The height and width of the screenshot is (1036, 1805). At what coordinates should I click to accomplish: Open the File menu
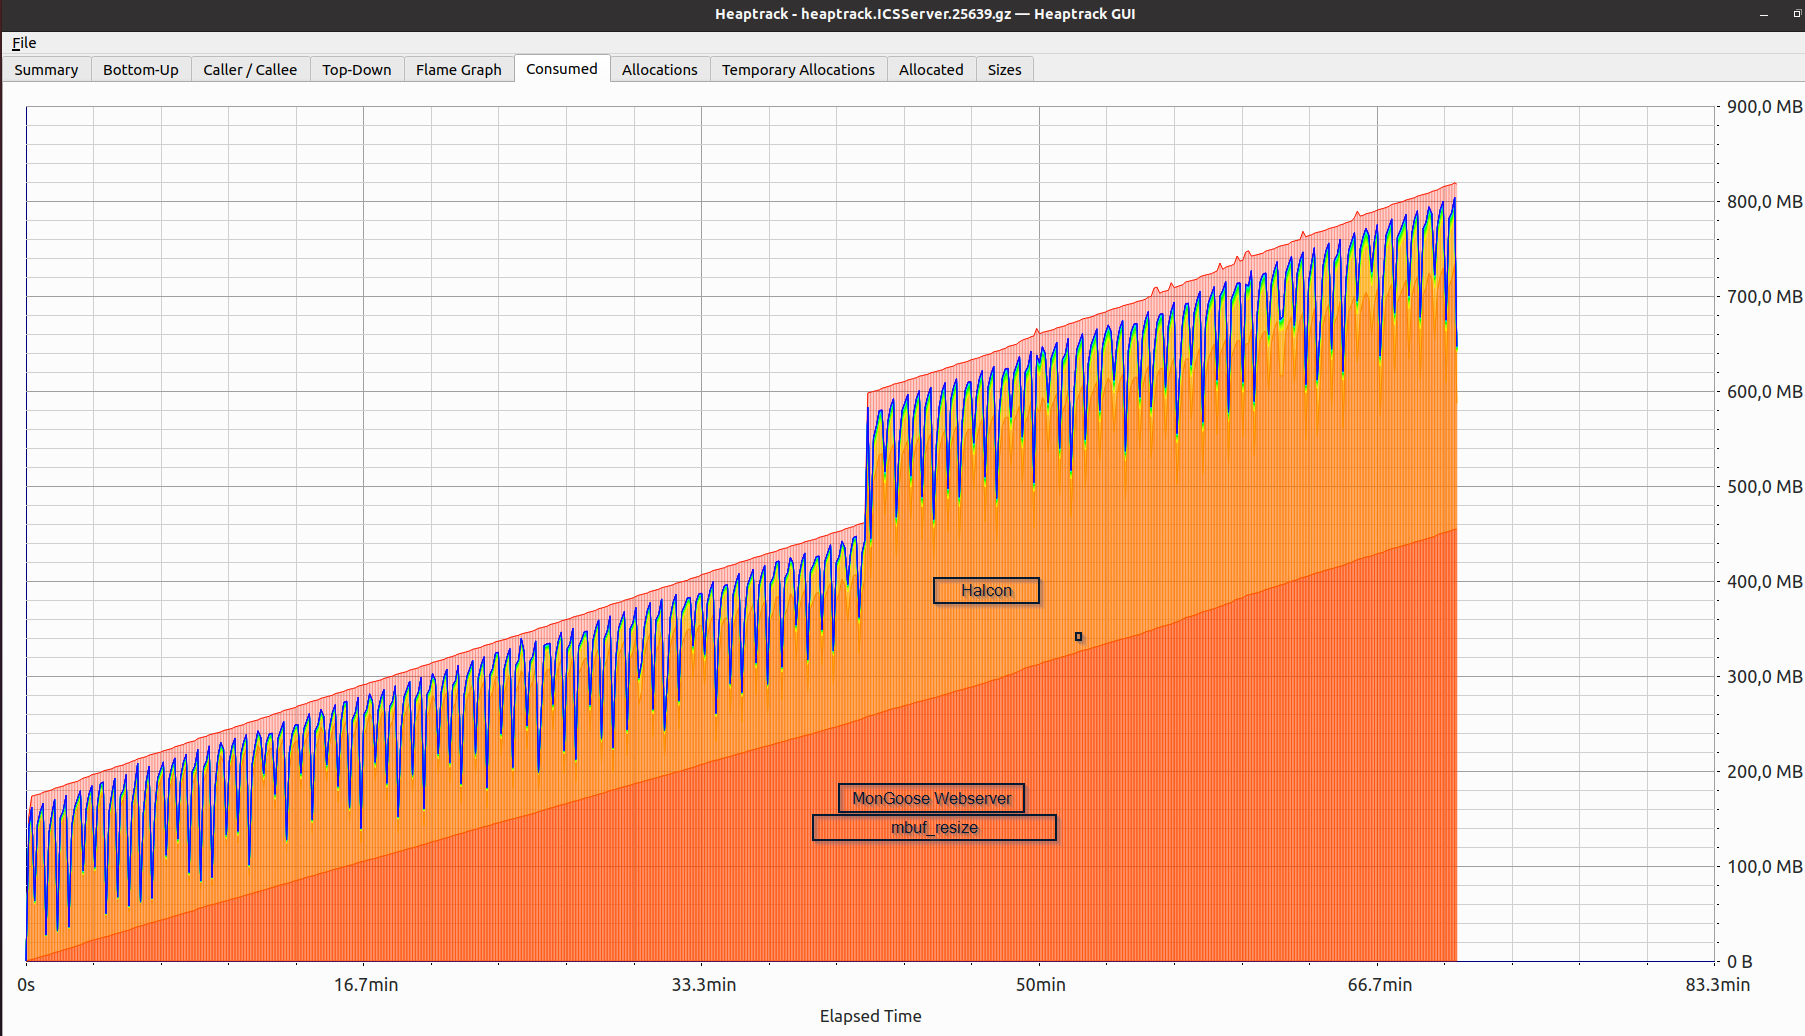click(23, 42)
